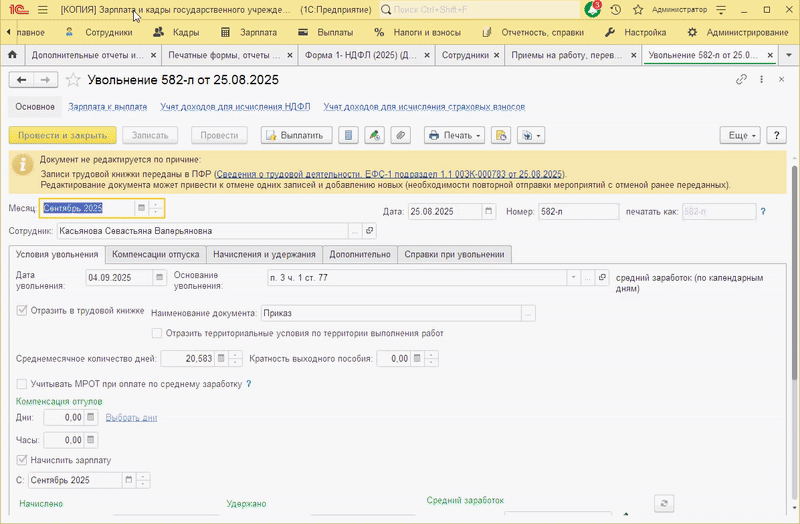Click the document-with-clock toolbar icon
This screenshot has width=800, height=524.
pyautogui.click(x=501, y=135)
